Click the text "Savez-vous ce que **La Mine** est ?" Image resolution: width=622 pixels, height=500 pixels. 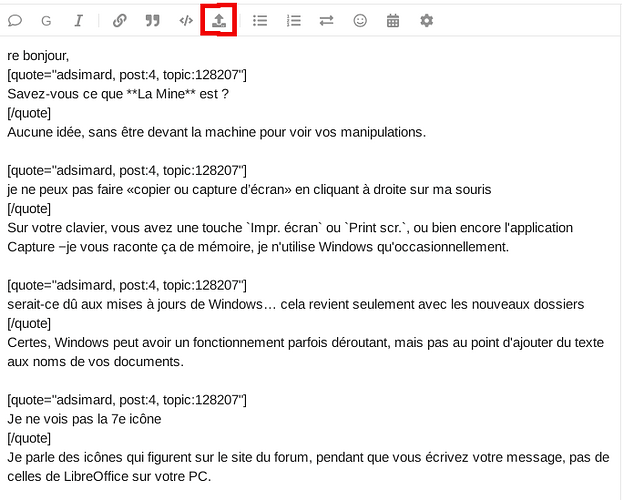pos(118,94)
